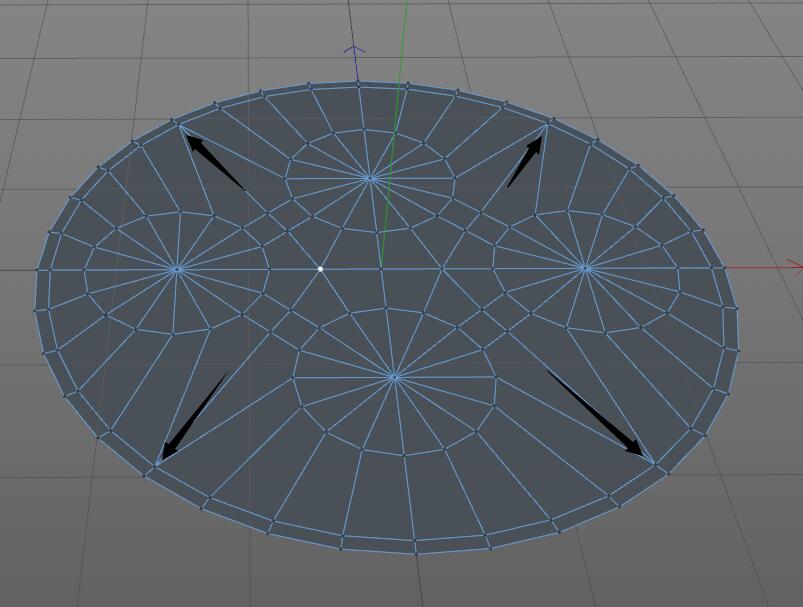Select rim vertex the upper-left arrow points to
Screen dimensions: 803x607
[178, 125]
